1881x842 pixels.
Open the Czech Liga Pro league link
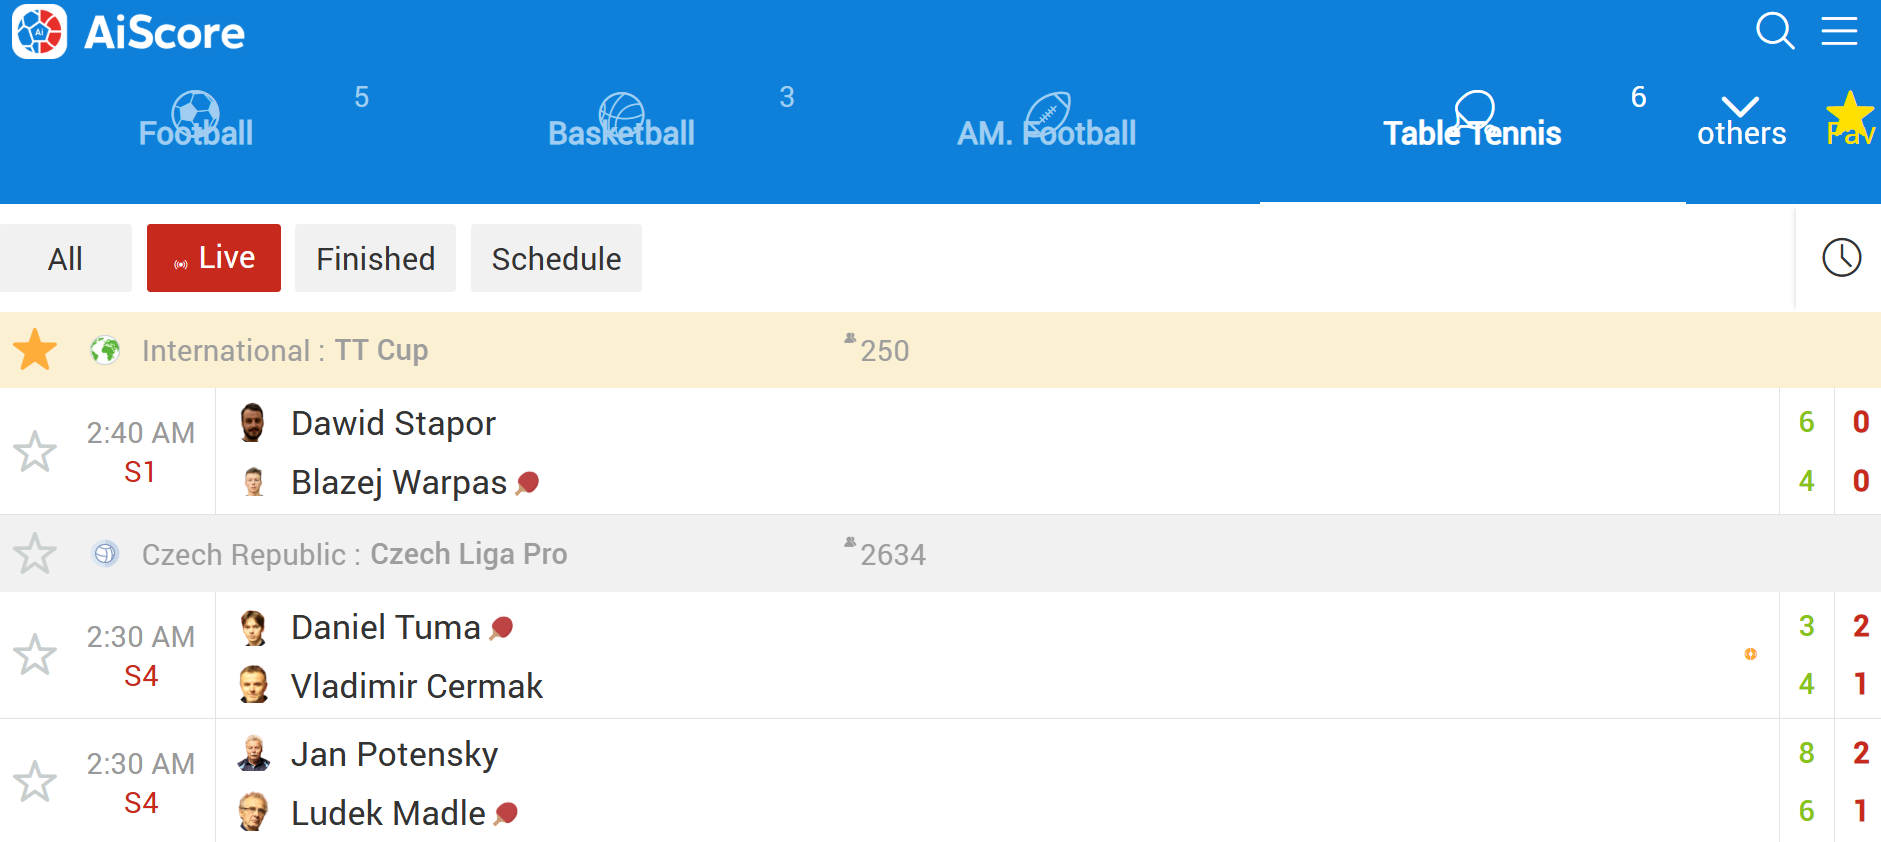coord(469,554)
